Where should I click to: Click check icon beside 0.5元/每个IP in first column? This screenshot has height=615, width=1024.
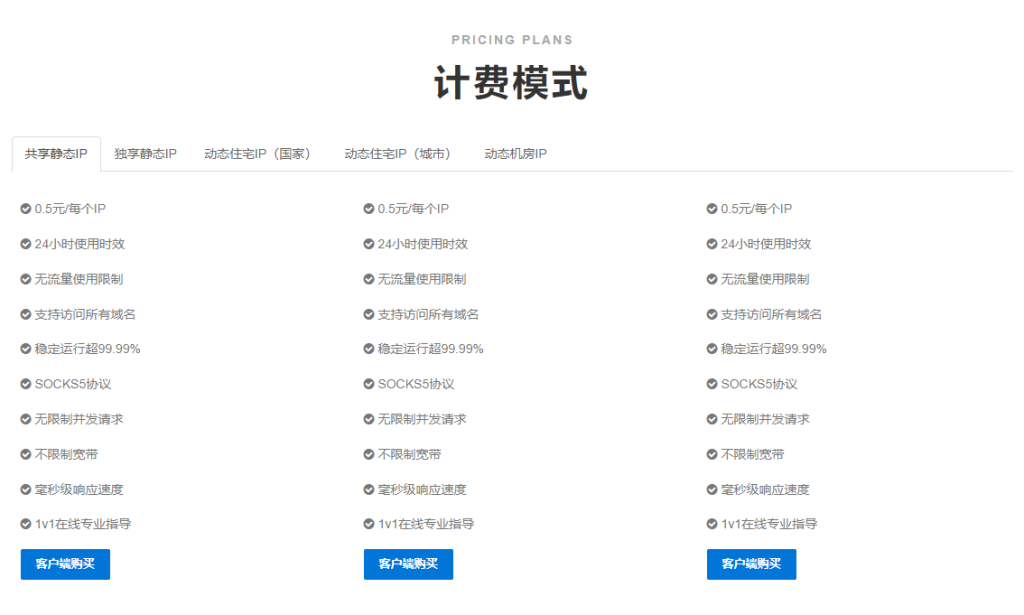(x=25, y=209)
